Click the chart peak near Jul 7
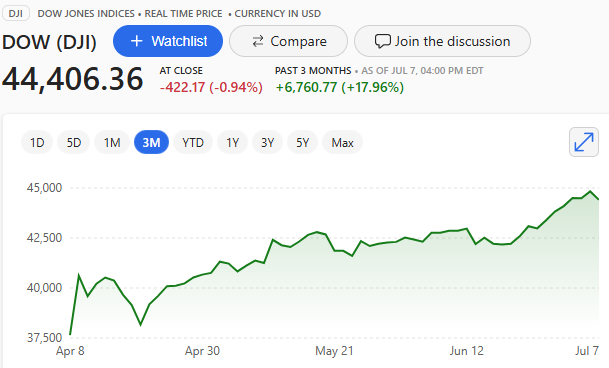 point(590,191)
